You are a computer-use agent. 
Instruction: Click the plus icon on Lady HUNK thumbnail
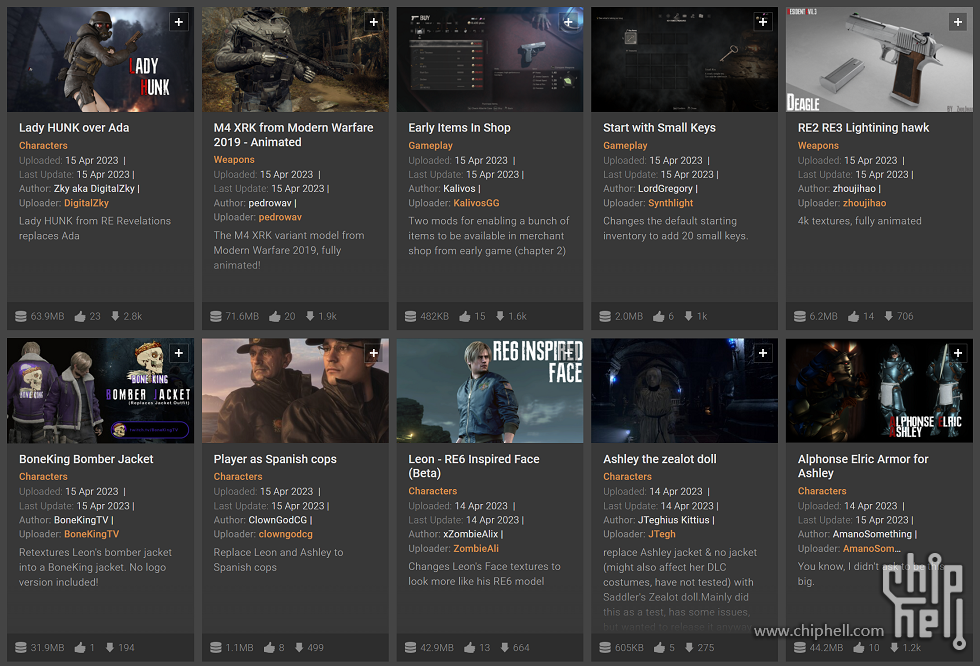point(179,22)
